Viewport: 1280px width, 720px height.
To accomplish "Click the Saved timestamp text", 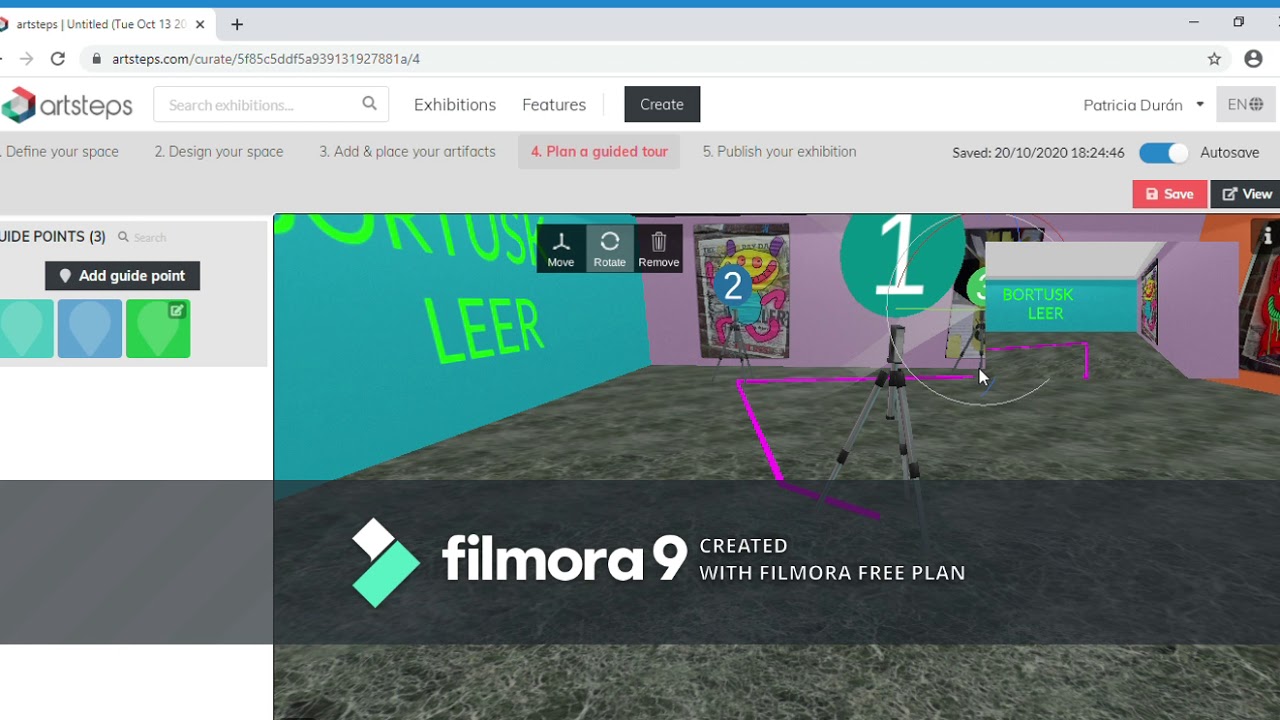I will pos(1038,153).
